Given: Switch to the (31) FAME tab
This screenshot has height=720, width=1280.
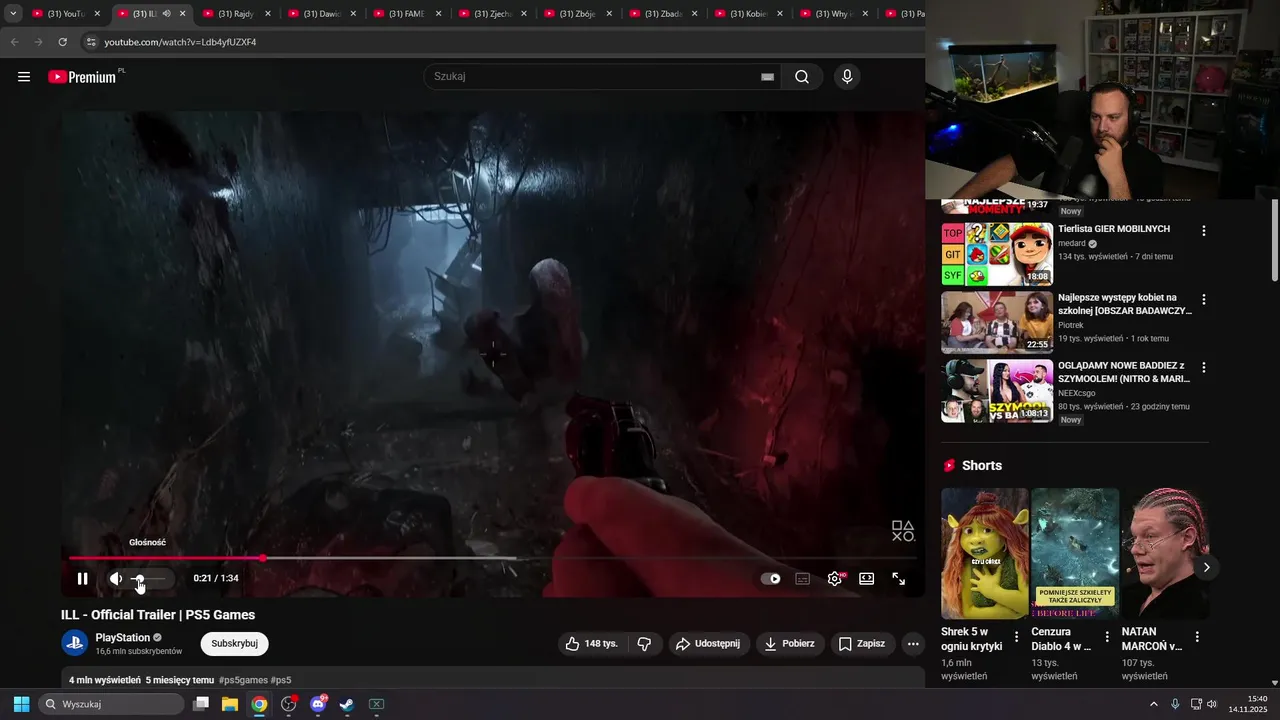Looking at the screenshot, I should (x=407, y=14).
